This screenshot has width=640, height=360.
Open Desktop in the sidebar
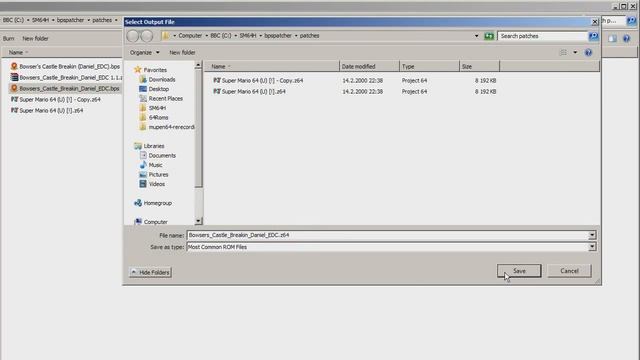(x=154, y=89)
